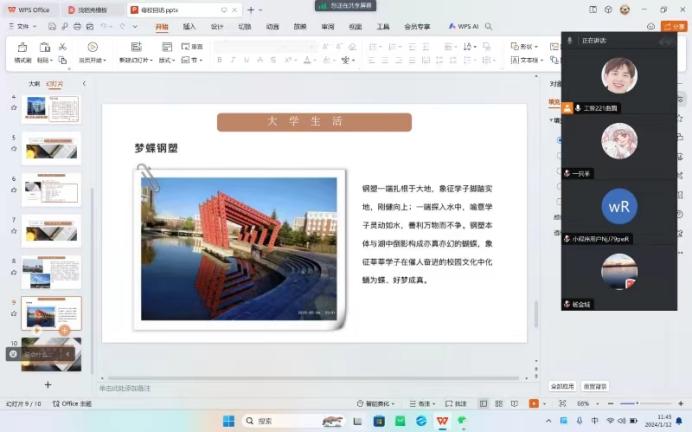Viewport: 692px width, 432px height.
Task: Start slideshow from the orange status bar button
Action: point(533,403)
